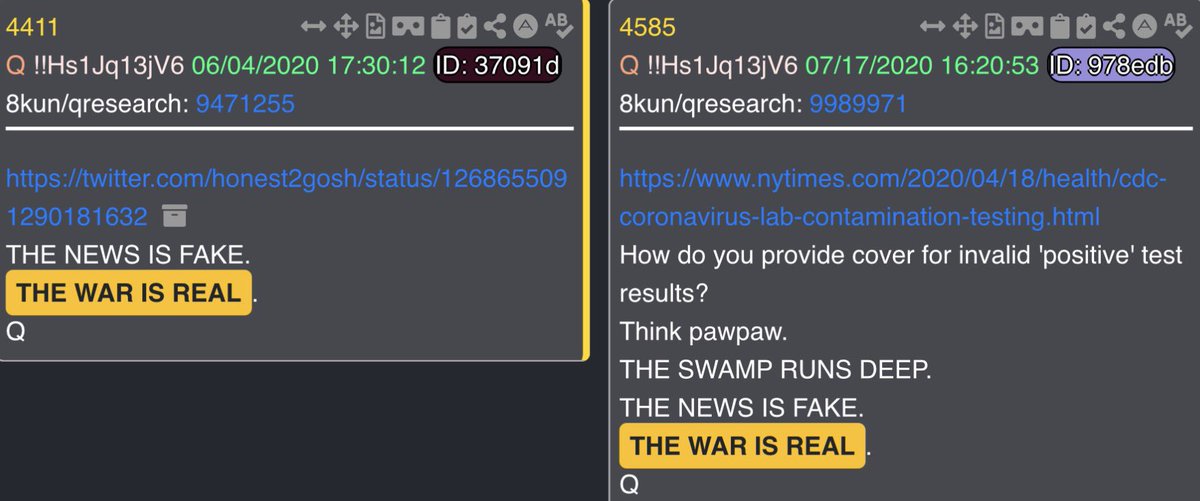Click the ID: 978edb badge
Viewport: 1200px width, 501px height.
[x=1111, y=66]
